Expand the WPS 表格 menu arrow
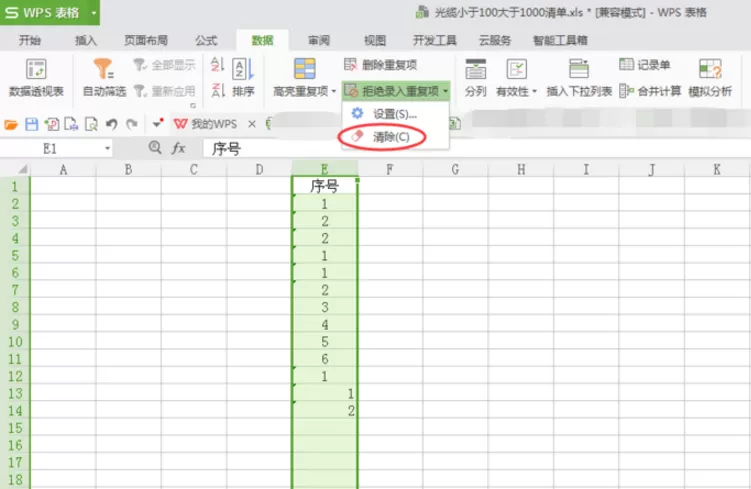Screen dimensions: 751x489 pyautogui.click(x=93, y=13)
